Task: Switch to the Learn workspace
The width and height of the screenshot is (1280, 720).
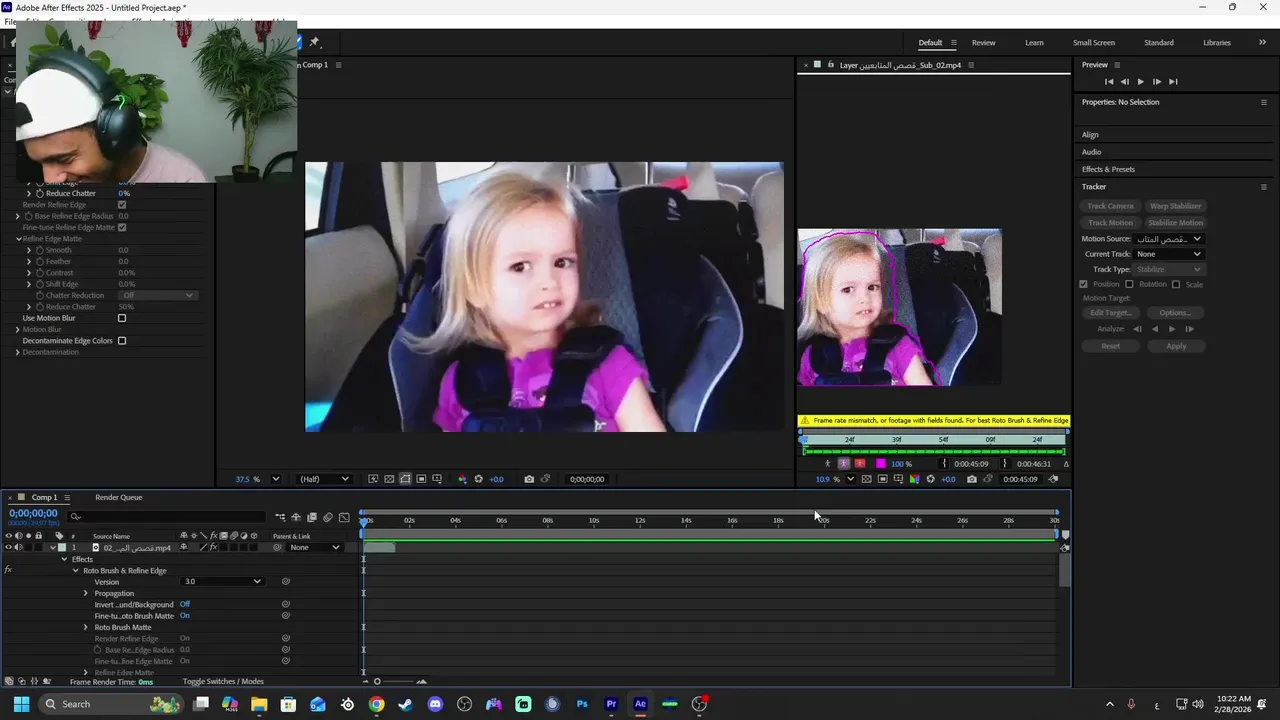Action: pos(1034,43)
